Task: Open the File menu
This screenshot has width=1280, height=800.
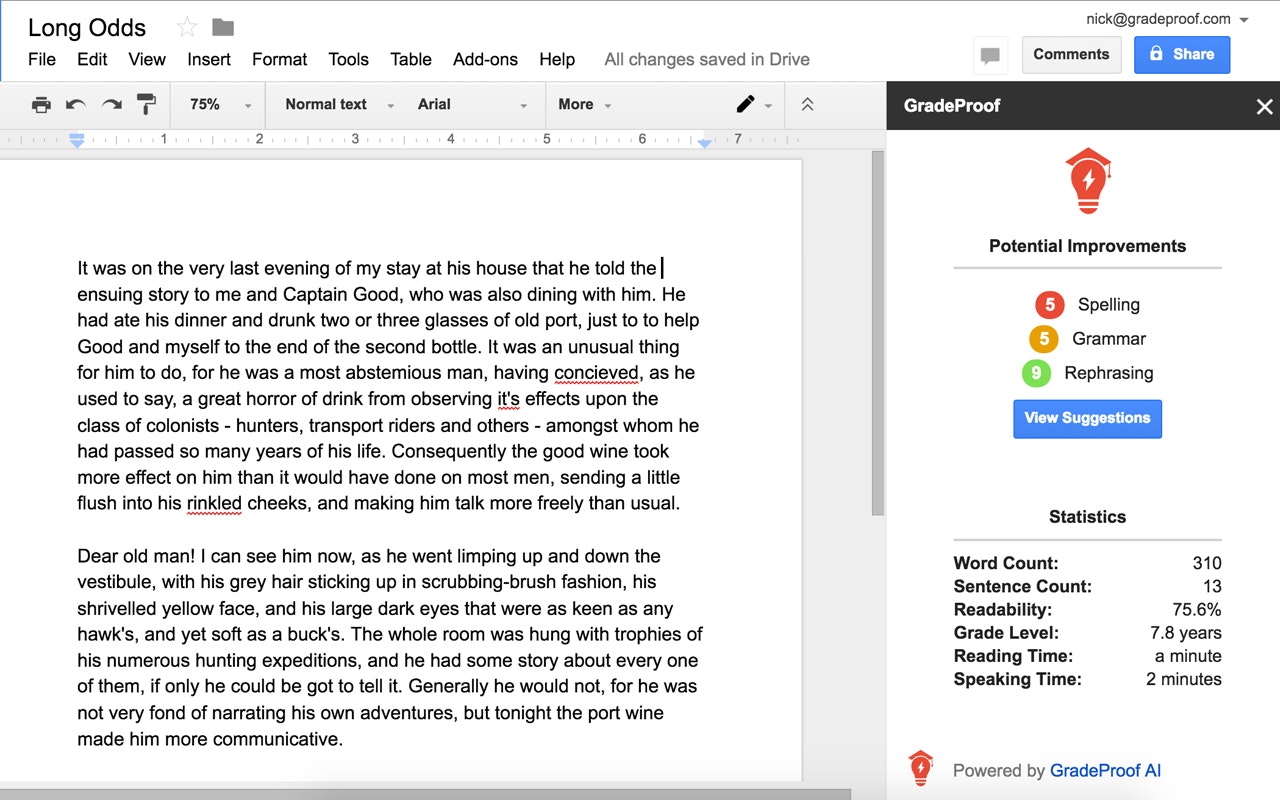Action: (x=42, y=59)
